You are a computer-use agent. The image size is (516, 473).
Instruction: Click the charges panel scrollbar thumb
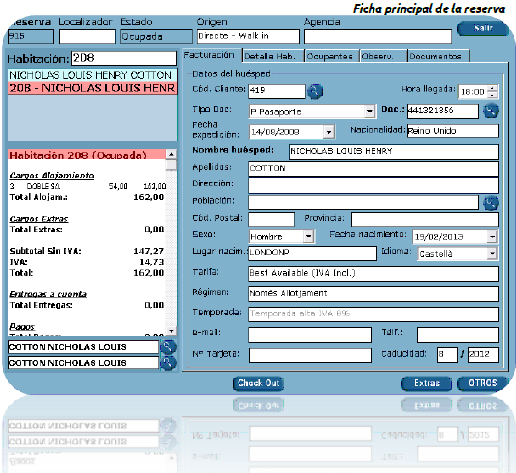tap(171, 165)
